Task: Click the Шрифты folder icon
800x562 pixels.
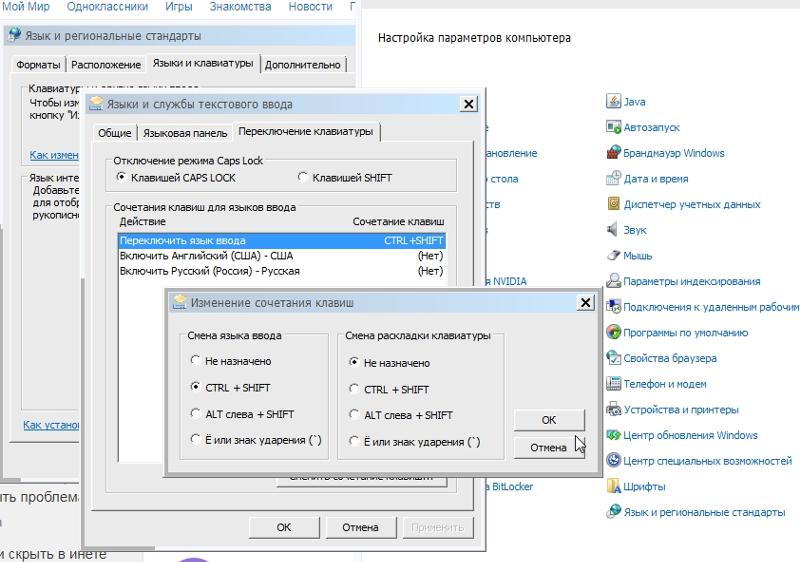Action: click(613, 486)
